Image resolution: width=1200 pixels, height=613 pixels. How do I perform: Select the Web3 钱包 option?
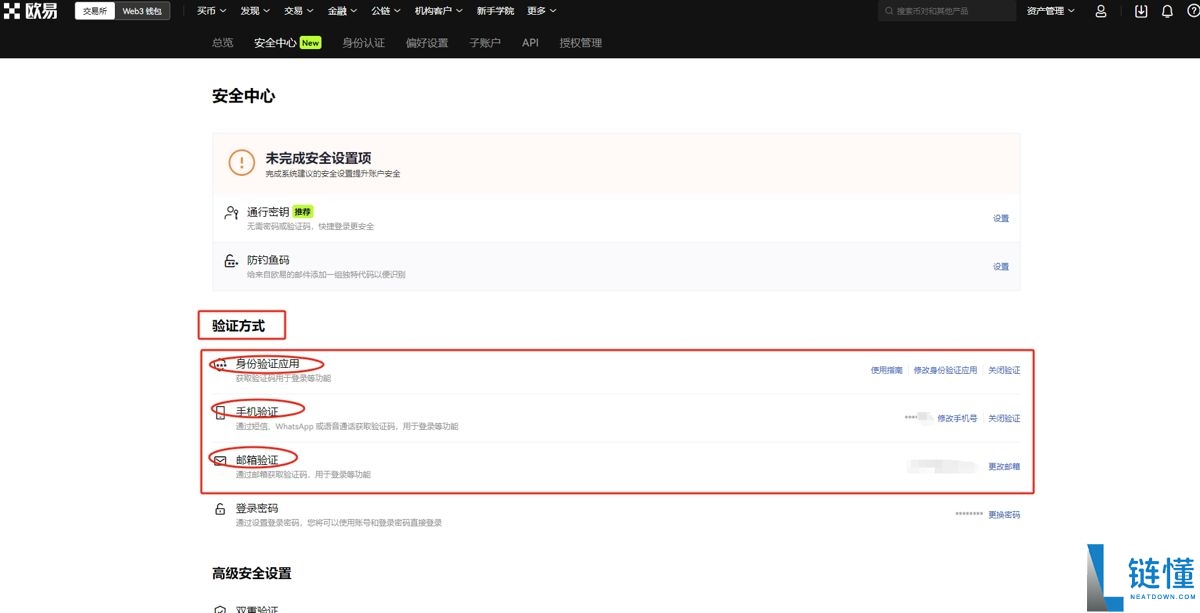[x=141, y=11]
